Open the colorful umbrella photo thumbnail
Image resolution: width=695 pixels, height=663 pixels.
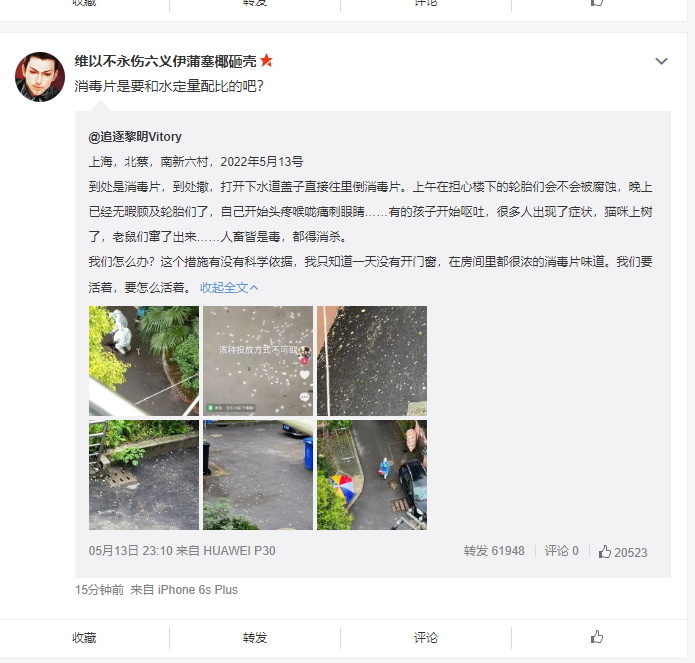[x=372, y=475]
